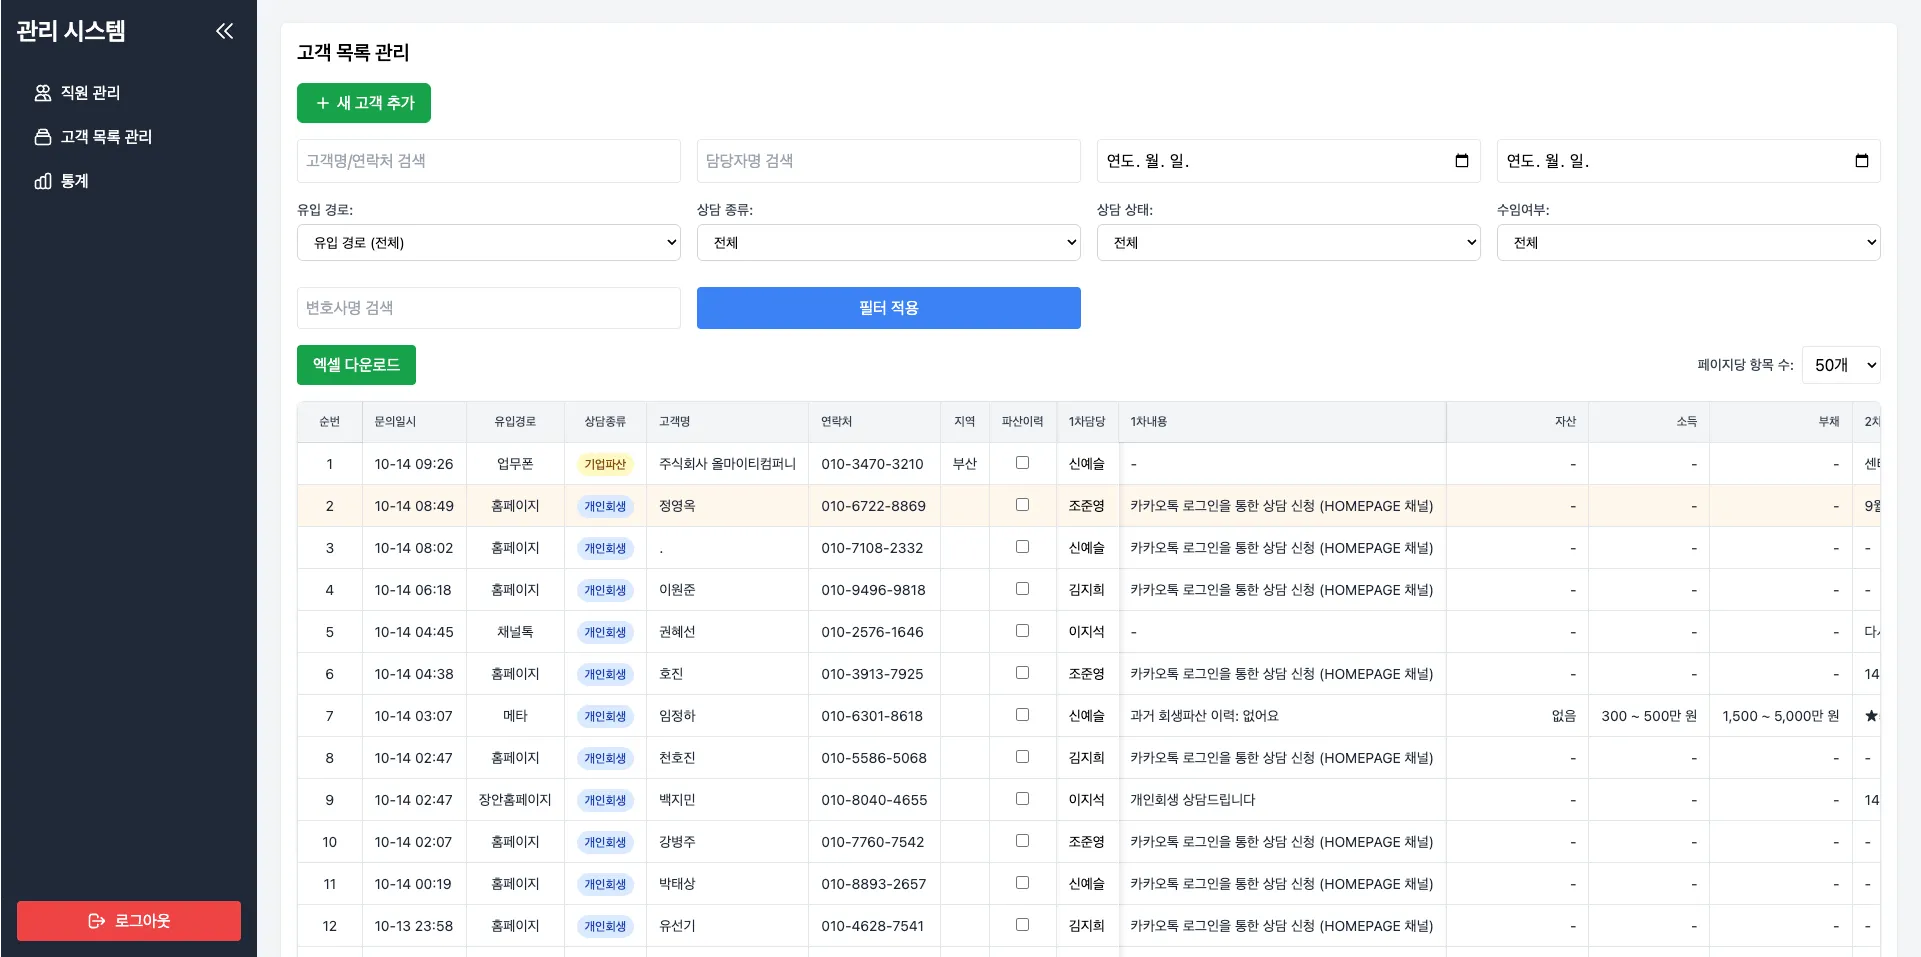Change the 페이지당 항목 수 dropdown from 50개
Screen dimensions: 1921x957
pyautogui.click(x=1841, y=364)
